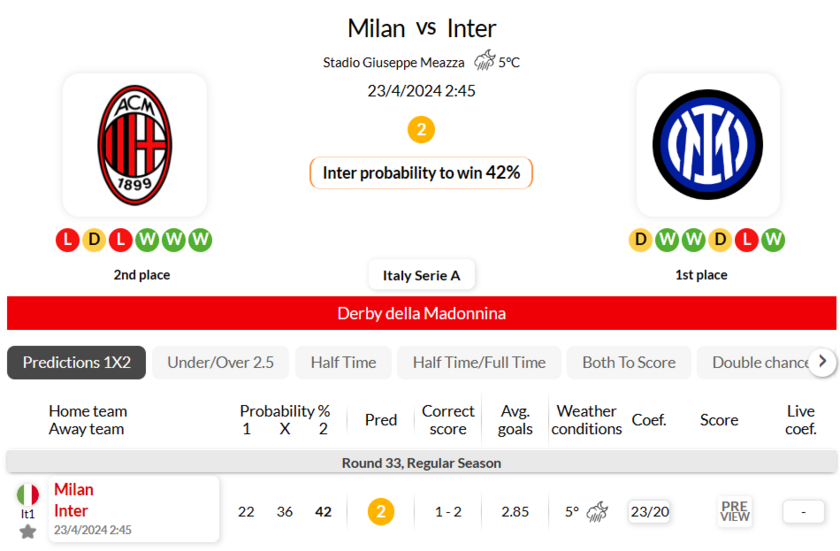Select the Both To Score tab
The height and width of the screenshot is (551, 840).
point(629,363)
